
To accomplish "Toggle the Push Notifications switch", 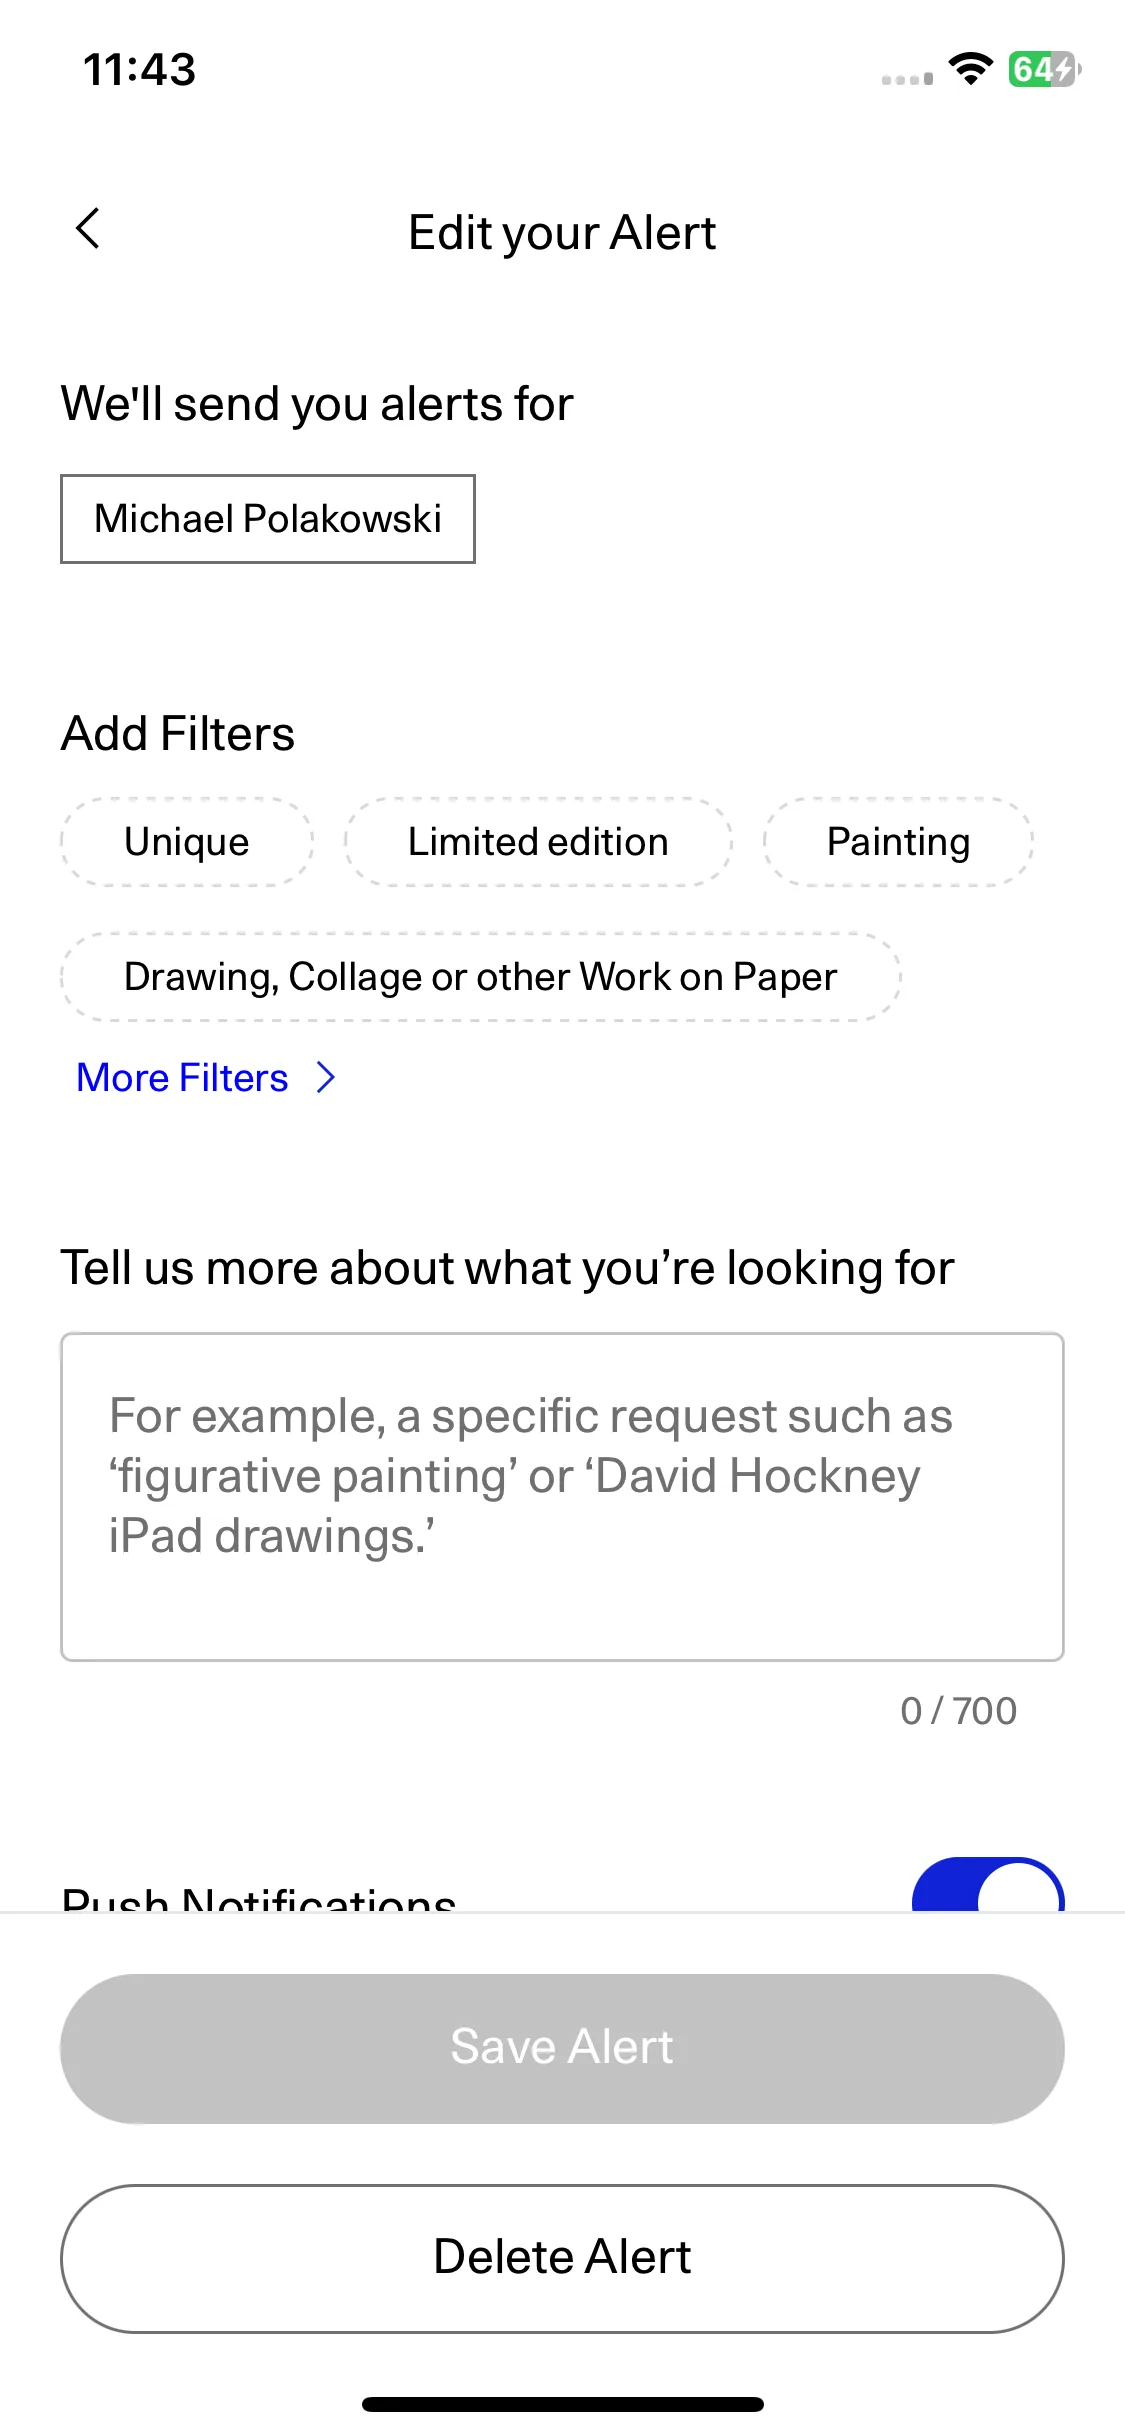I will [x=988, y=1885].
